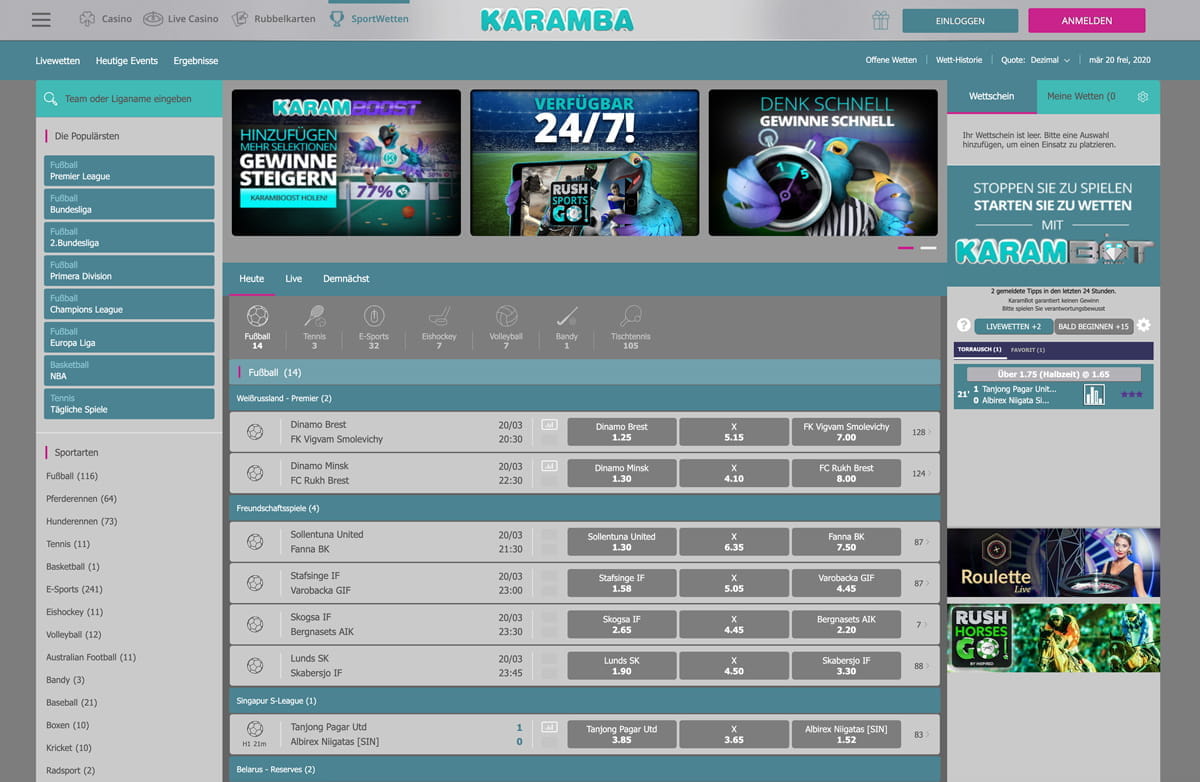The height and width of the screenshot is (782, 1200).
Task: Open statistics icon for Tanjong Pagar match
Action: [549, 728]
